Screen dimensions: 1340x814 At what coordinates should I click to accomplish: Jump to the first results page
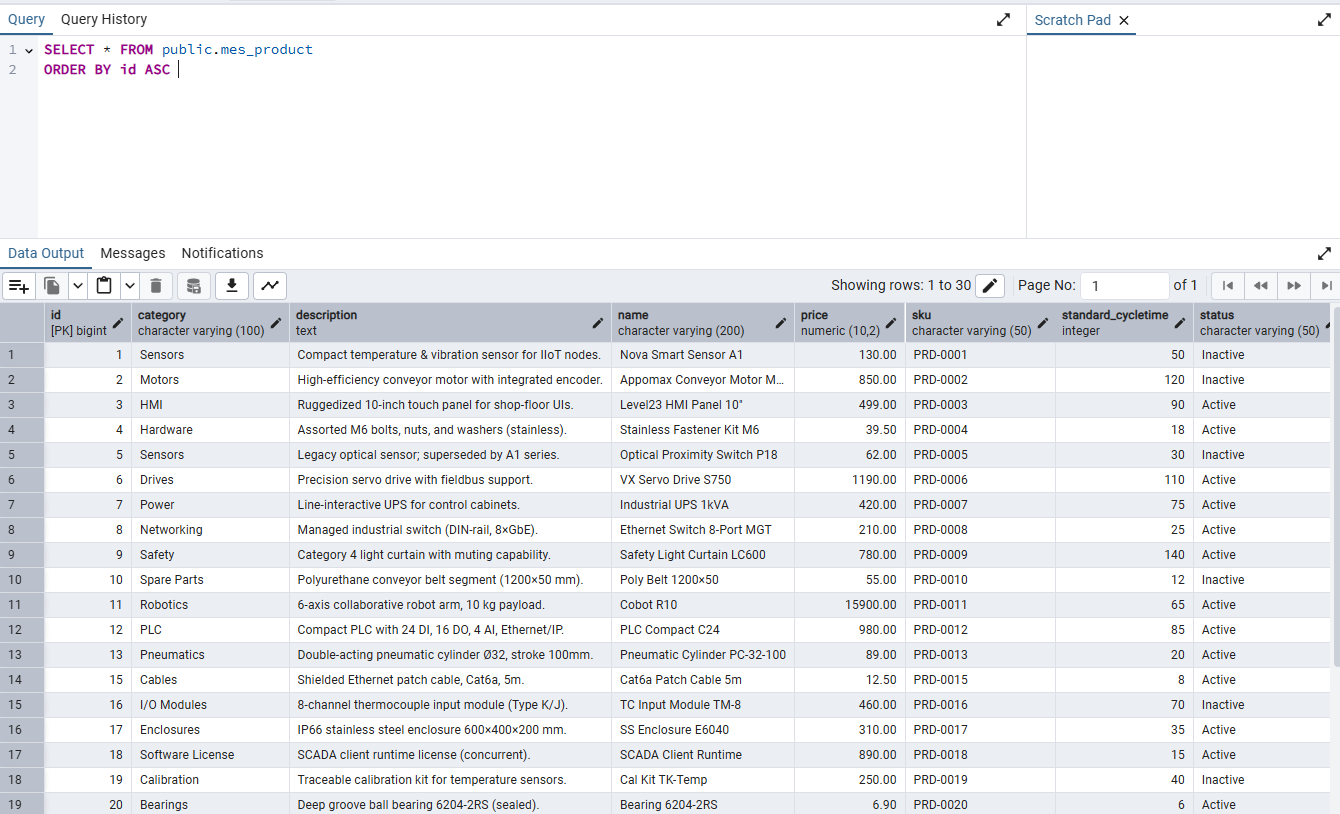(x=1228, y=286)
